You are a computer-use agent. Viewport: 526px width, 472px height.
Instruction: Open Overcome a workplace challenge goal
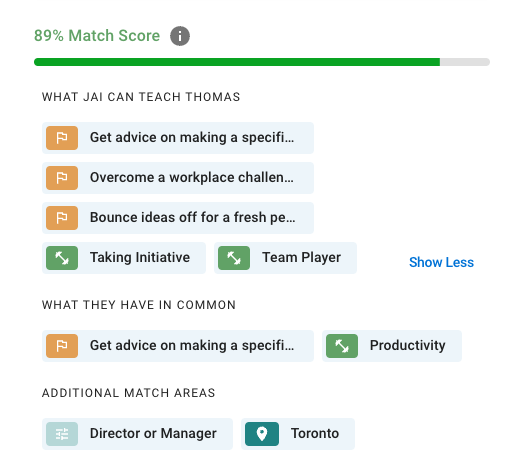pyautogui.click(x=178, y=178)
